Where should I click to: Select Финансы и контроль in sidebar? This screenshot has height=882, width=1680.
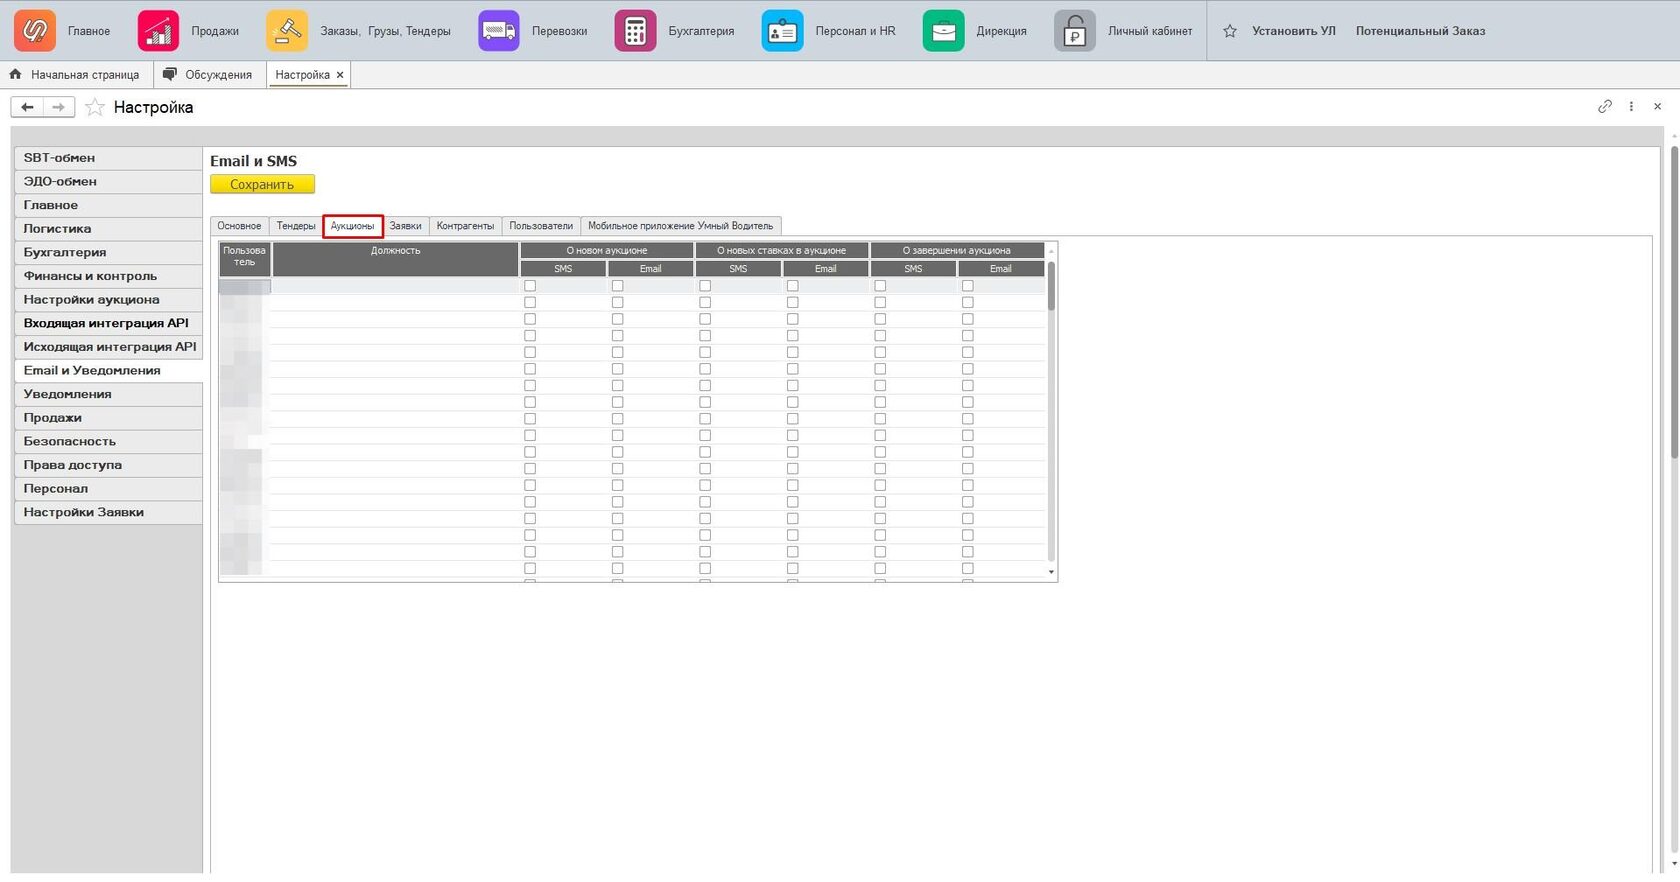tap(108, 276)
